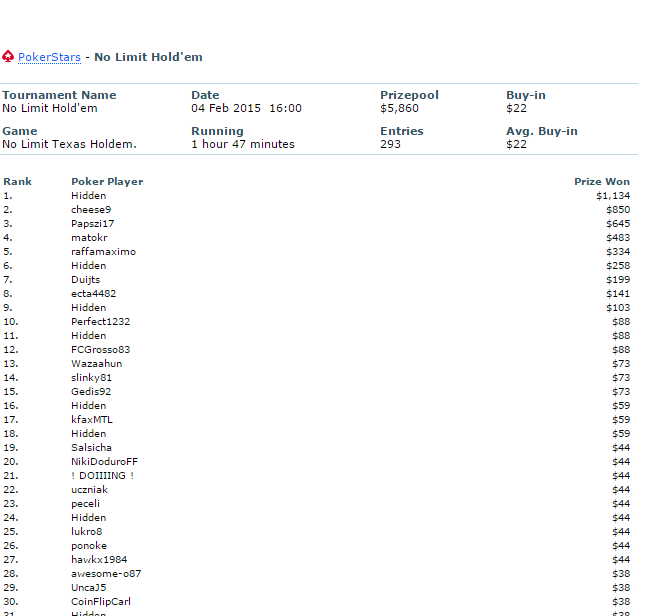Click the Hidden player at rank 16
Screen dimensions: 653x616
pos(88,406)
